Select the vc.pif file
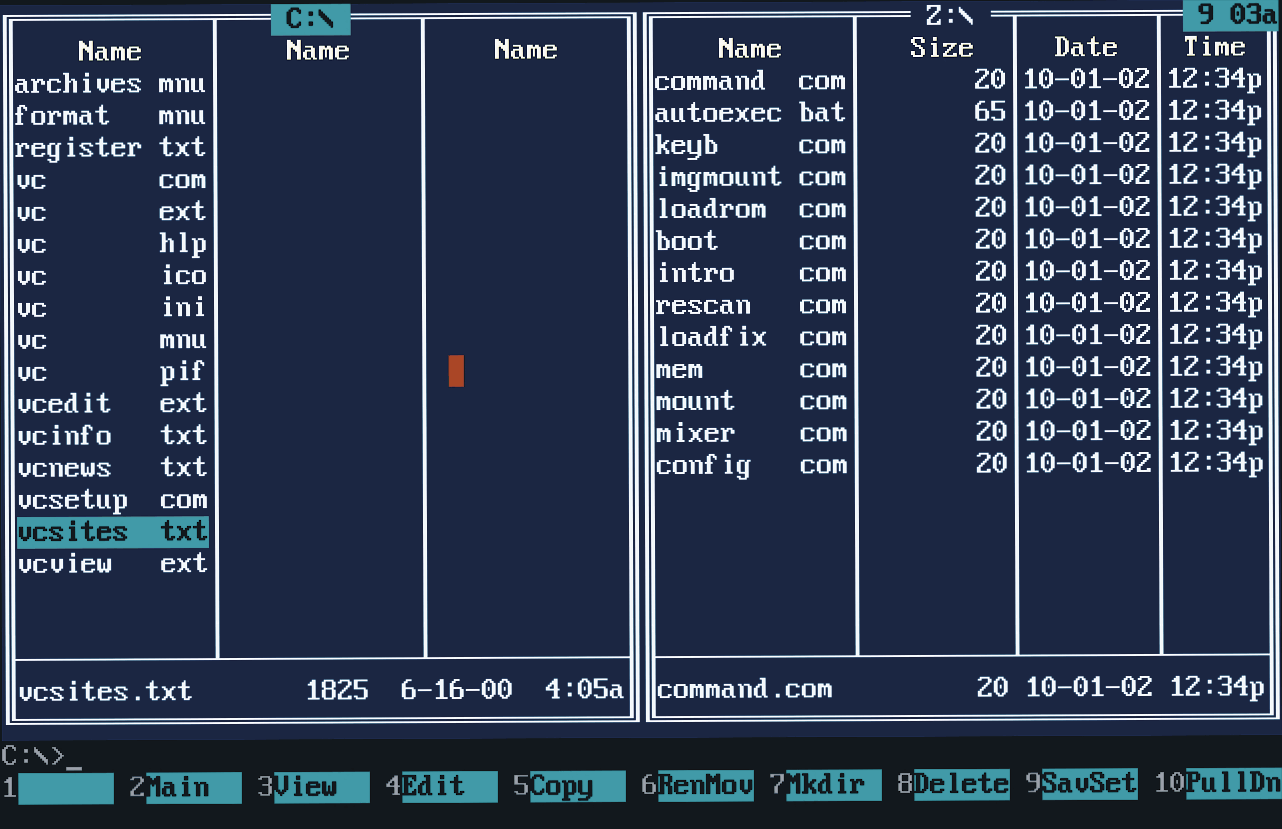 point(112,372)
